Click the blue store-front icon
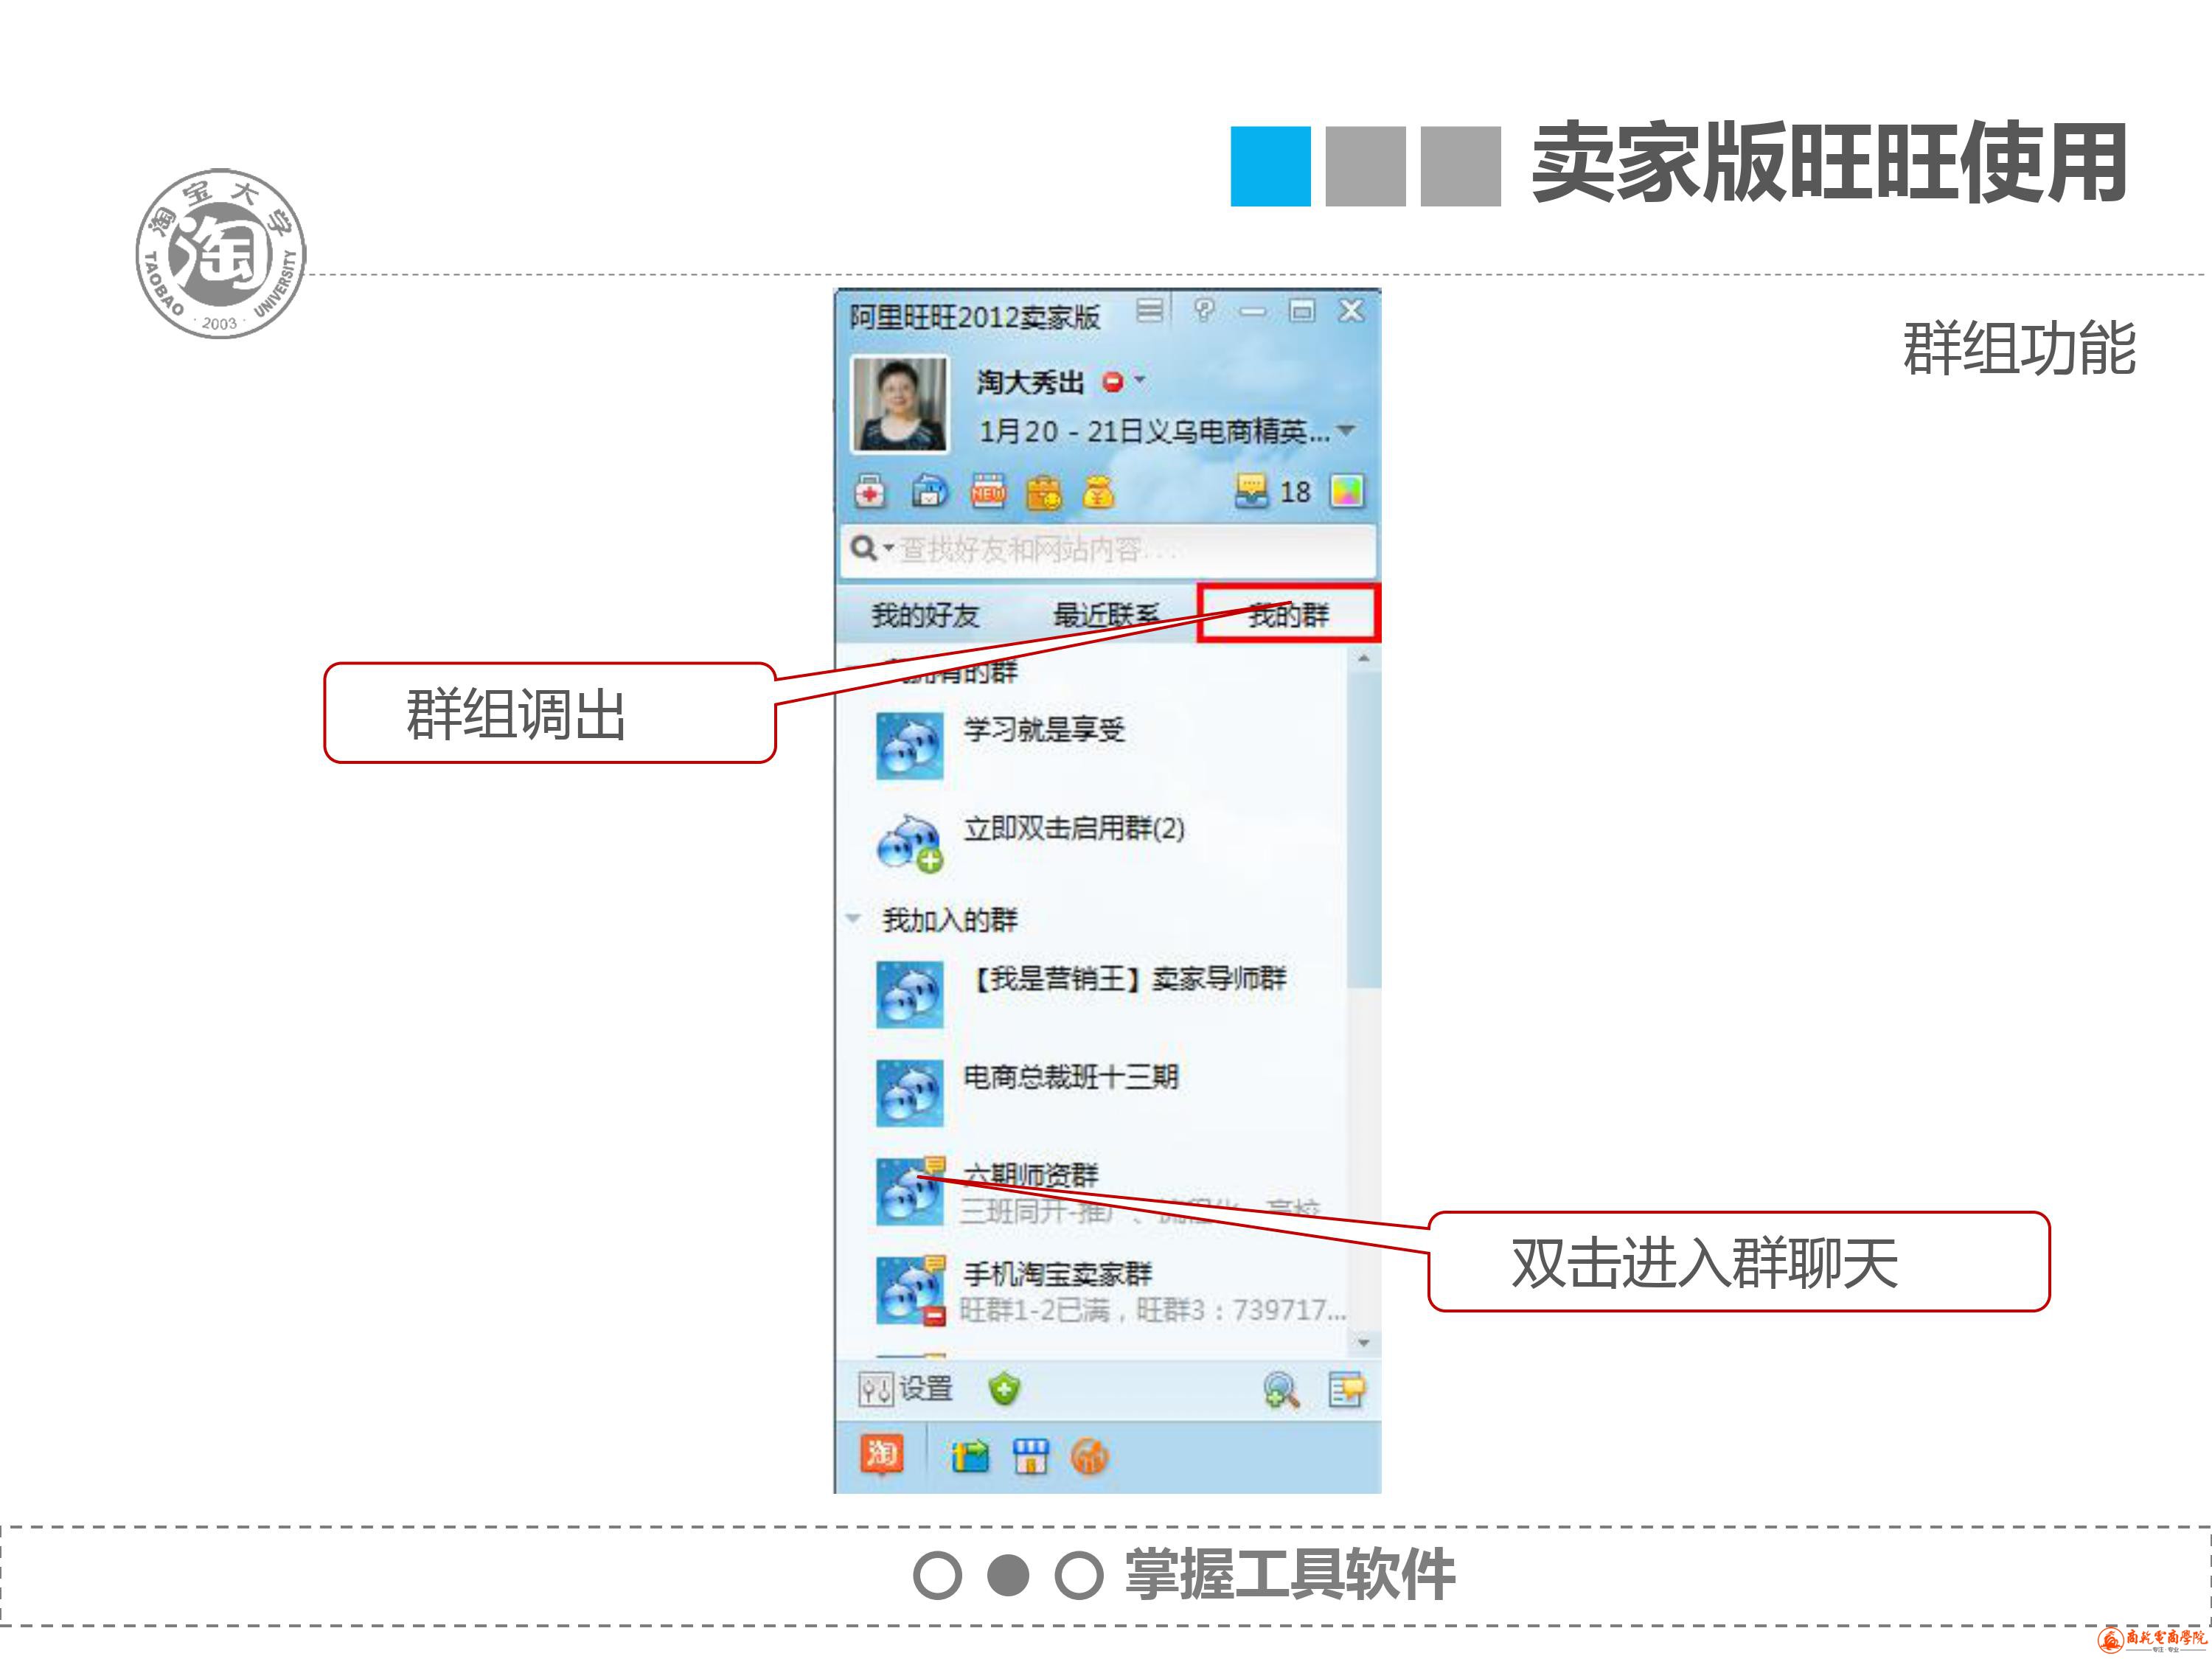Image resolution: width=2212 pixels, height=1659 pixels. tap(1030, 1456)
